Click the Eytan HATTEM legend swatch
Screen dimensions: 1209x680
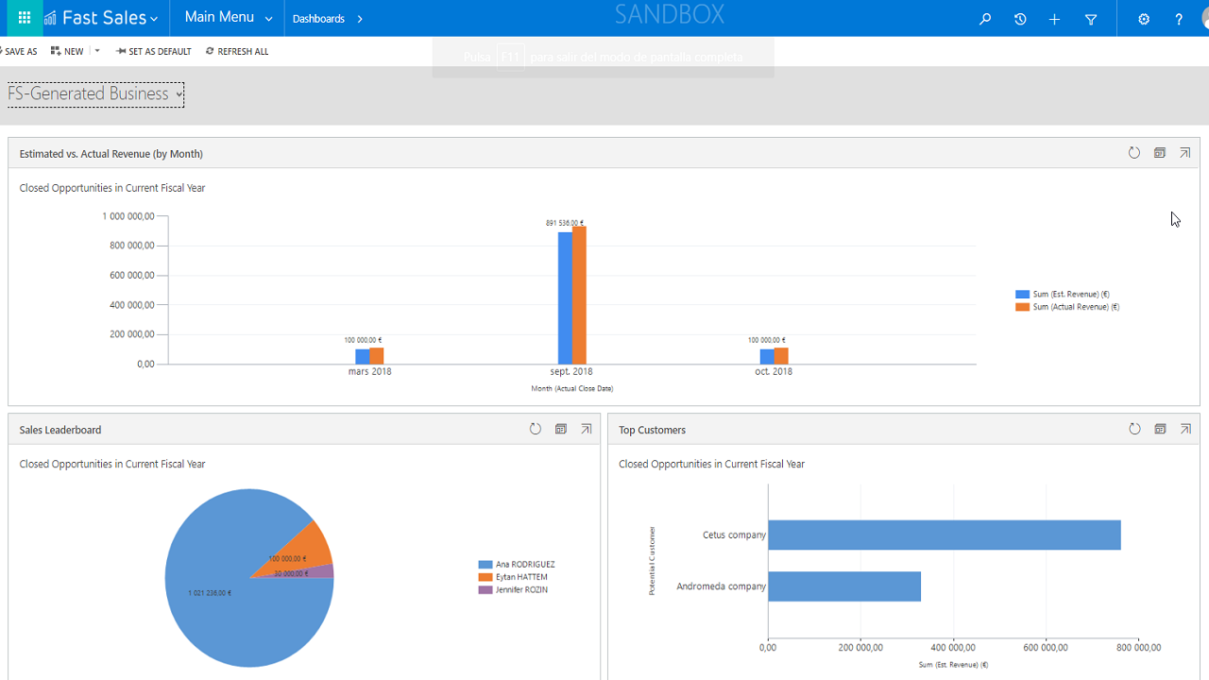pyautogui.click(x=485, y=577)
